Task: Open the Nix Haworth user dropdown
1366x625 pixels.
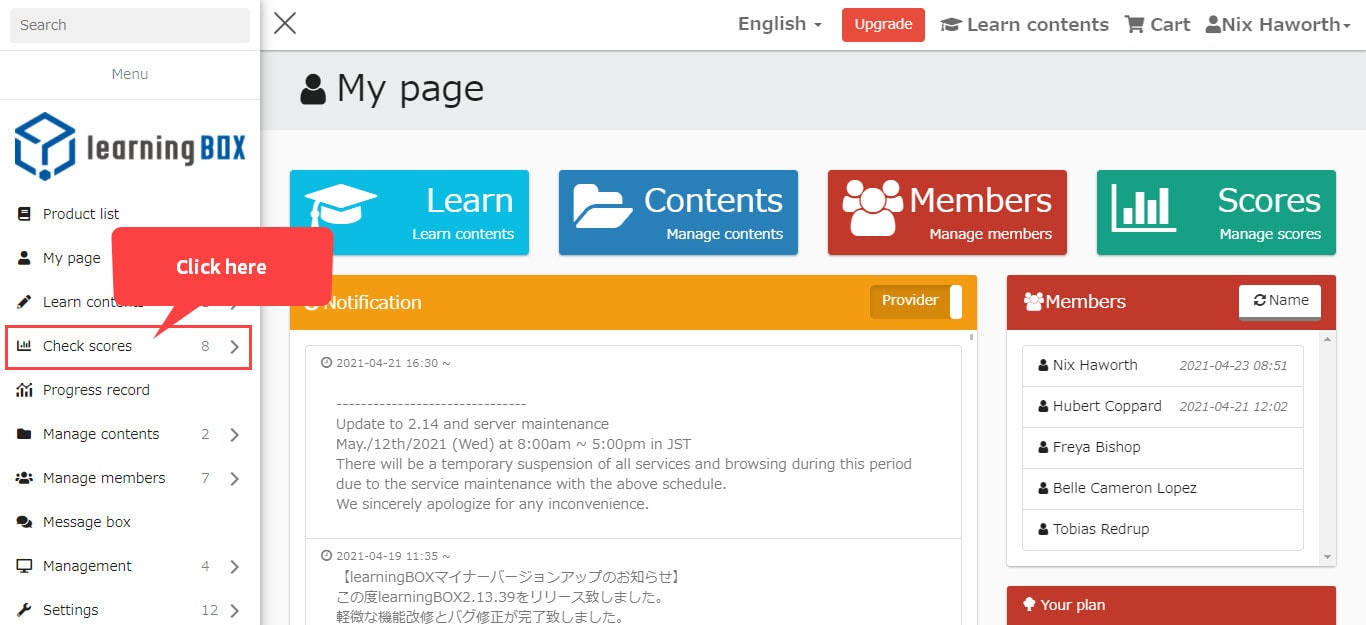Action: point(1278,25)
